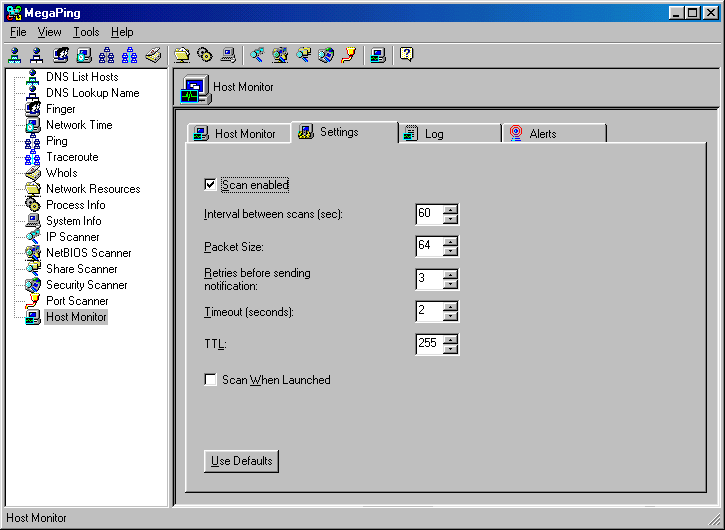Click the NetBIOS Scanner toolbar icon
Screen dimensions: 725x530
(280, 55)
